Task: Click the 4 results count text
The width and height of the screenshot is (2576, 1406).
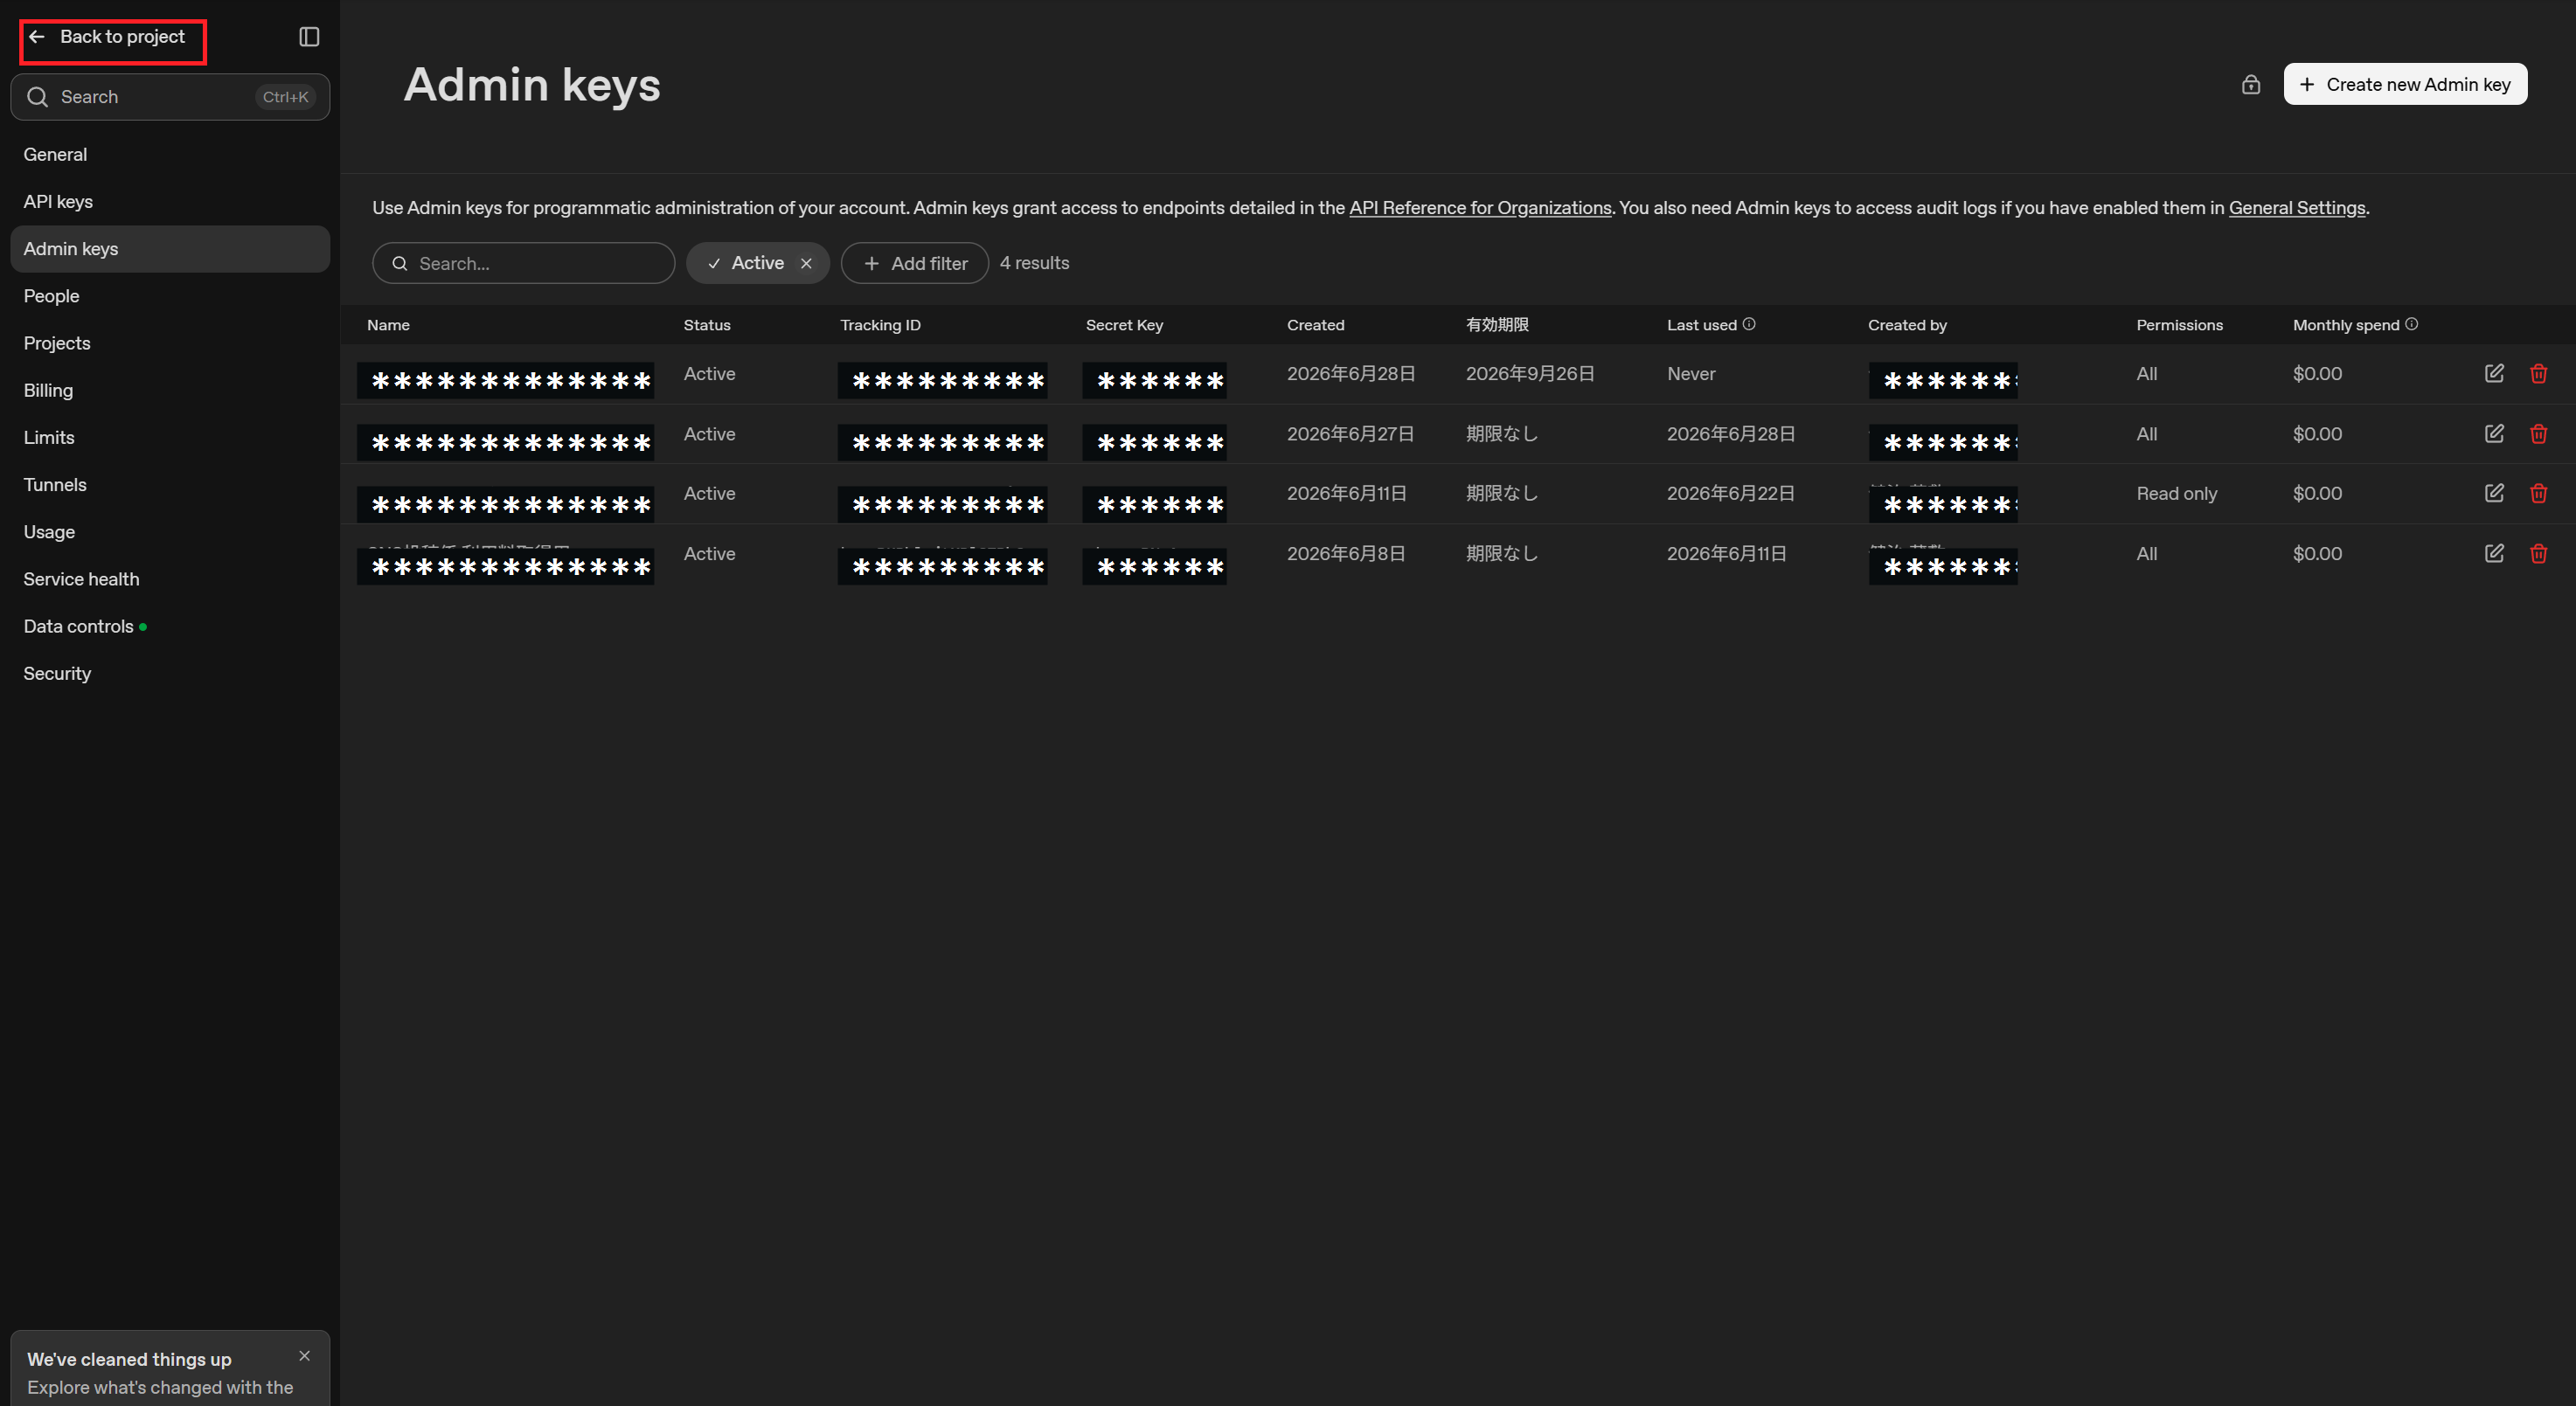Action: tap(1034, 263)
